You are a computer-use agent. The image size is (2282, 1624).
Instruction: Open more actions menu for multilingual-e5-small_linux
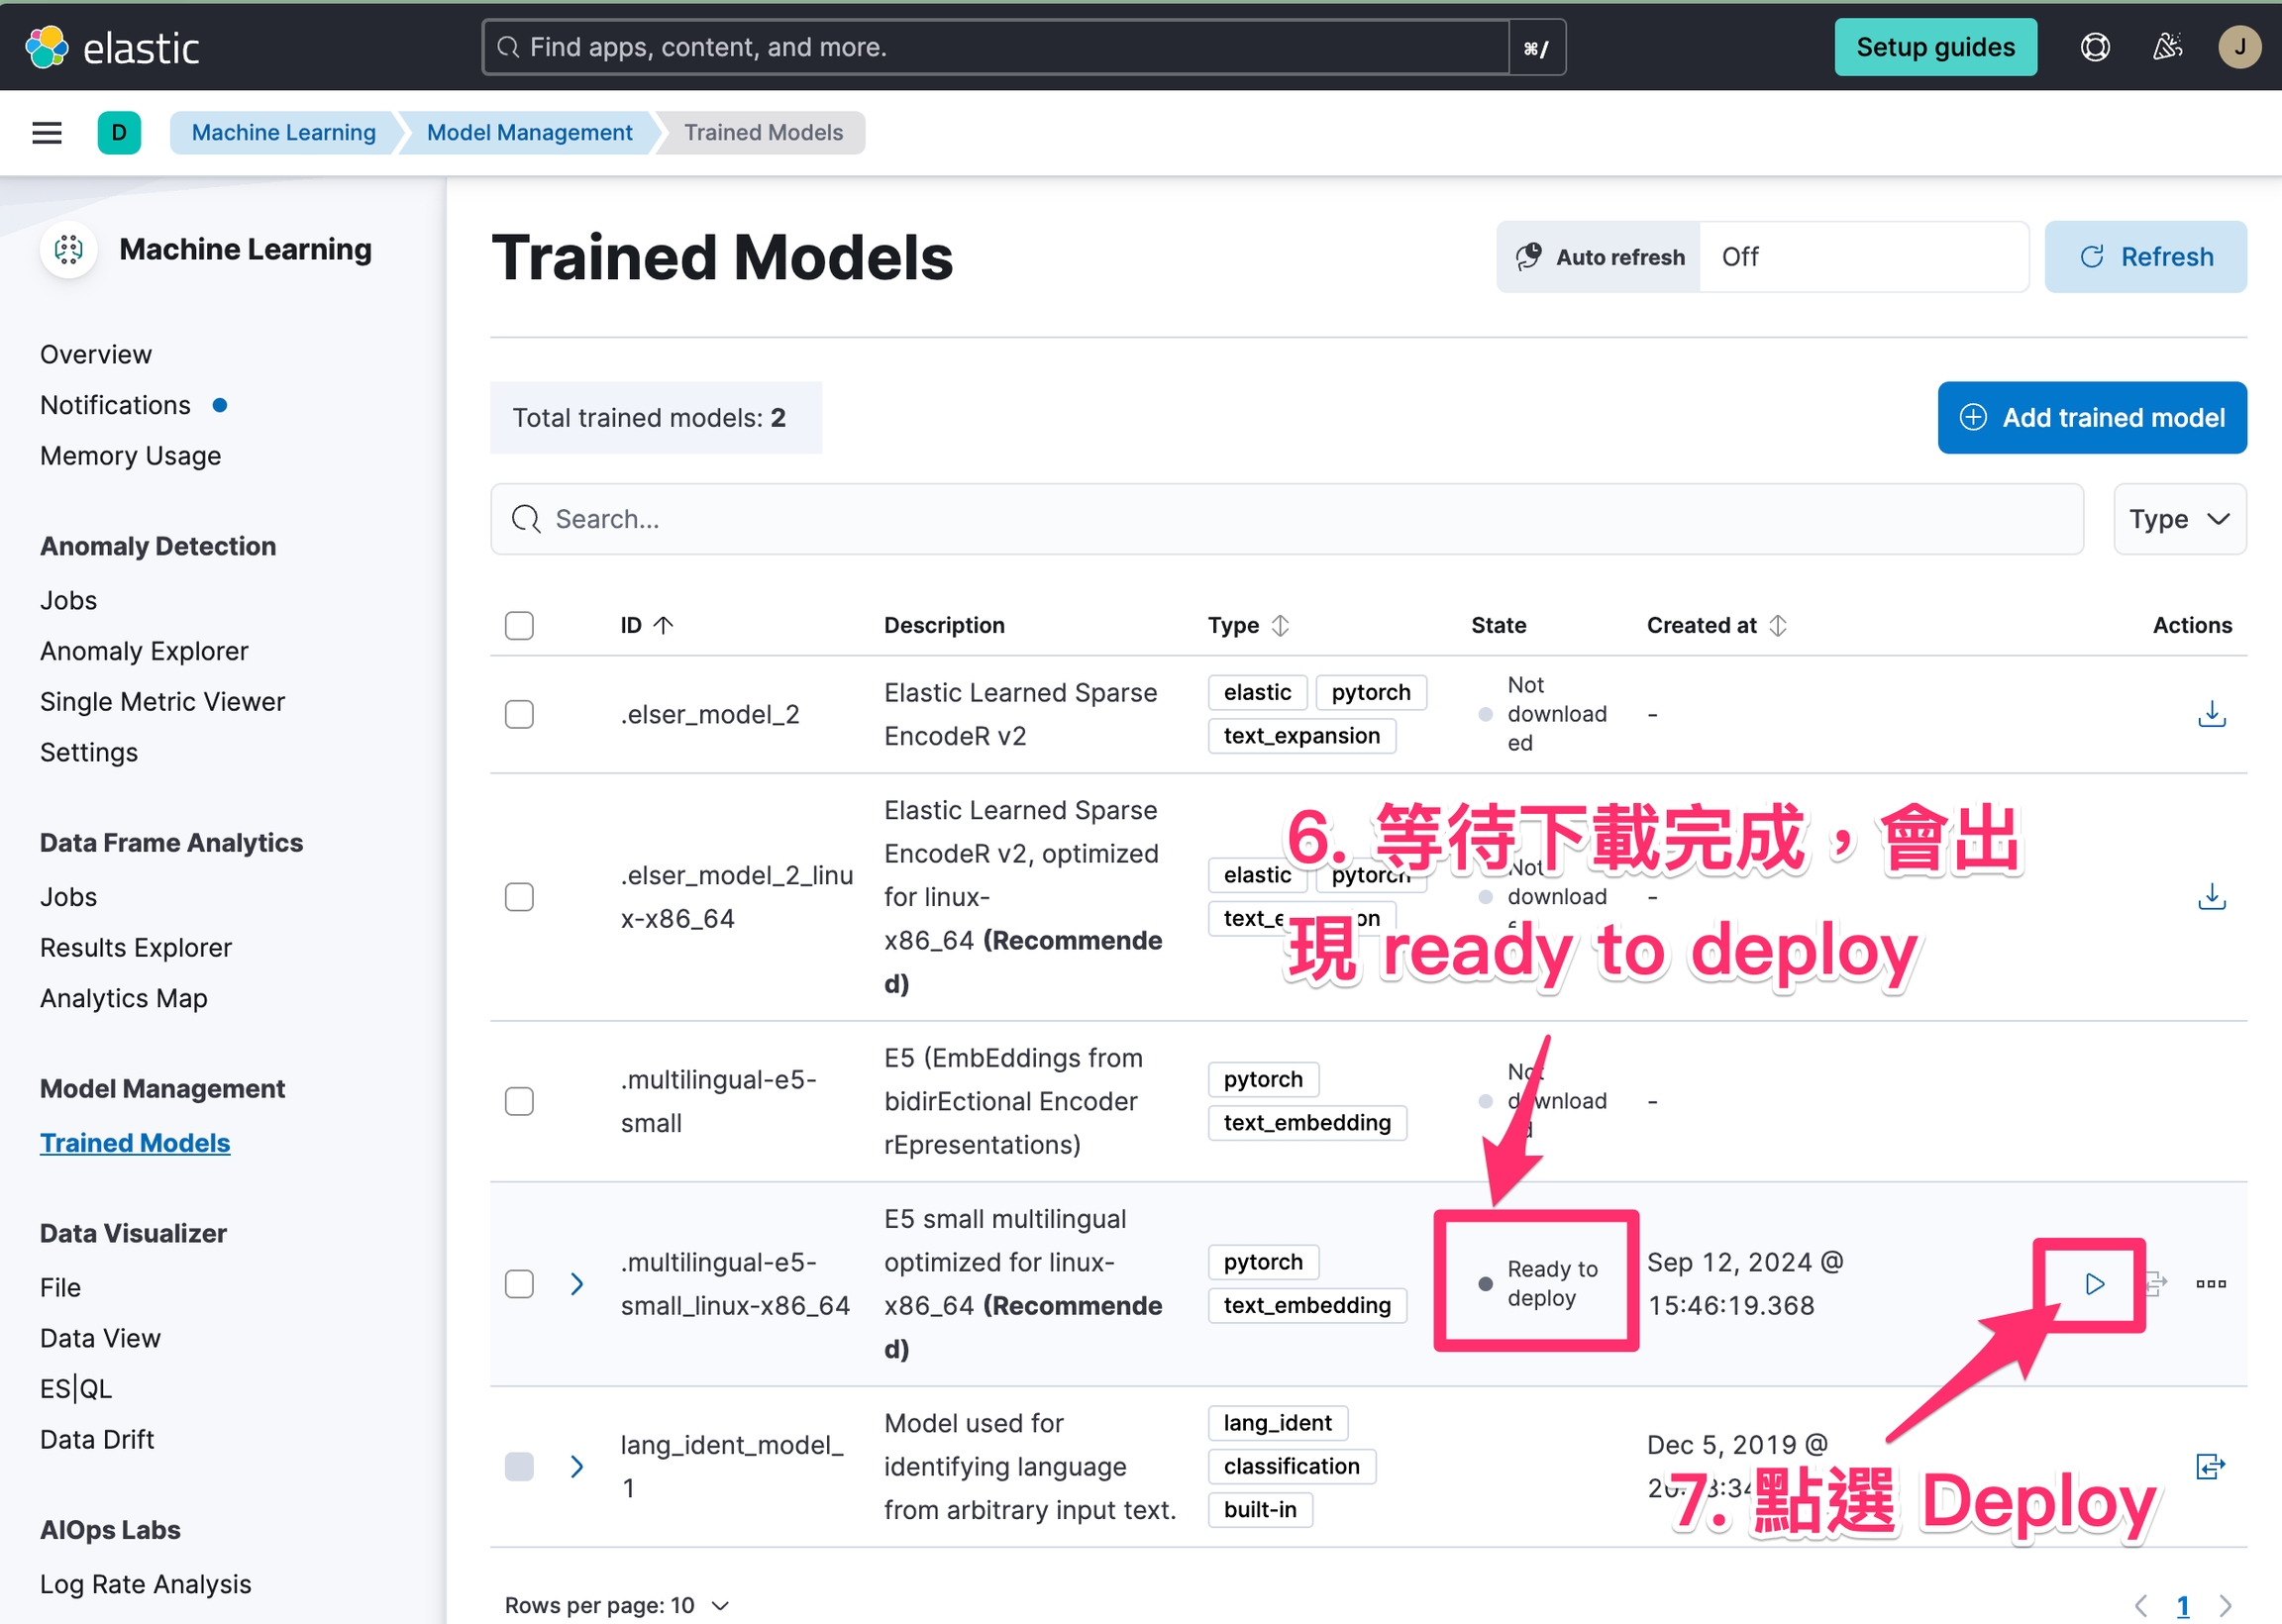click(x=2210, y=1284)
